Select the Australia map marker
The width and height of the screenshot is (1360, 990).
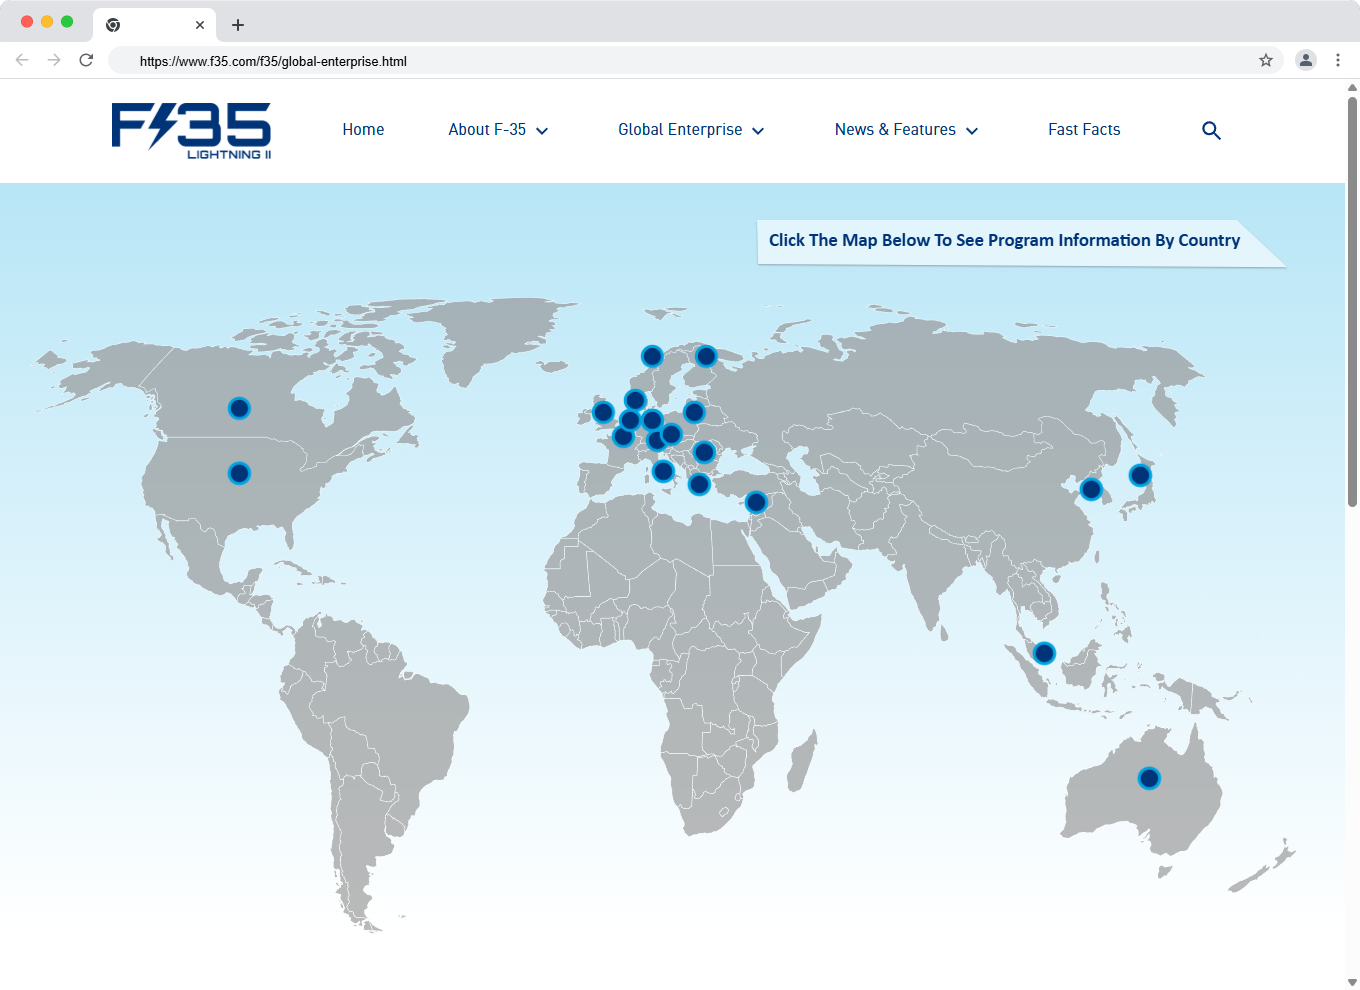[1149, 778]
